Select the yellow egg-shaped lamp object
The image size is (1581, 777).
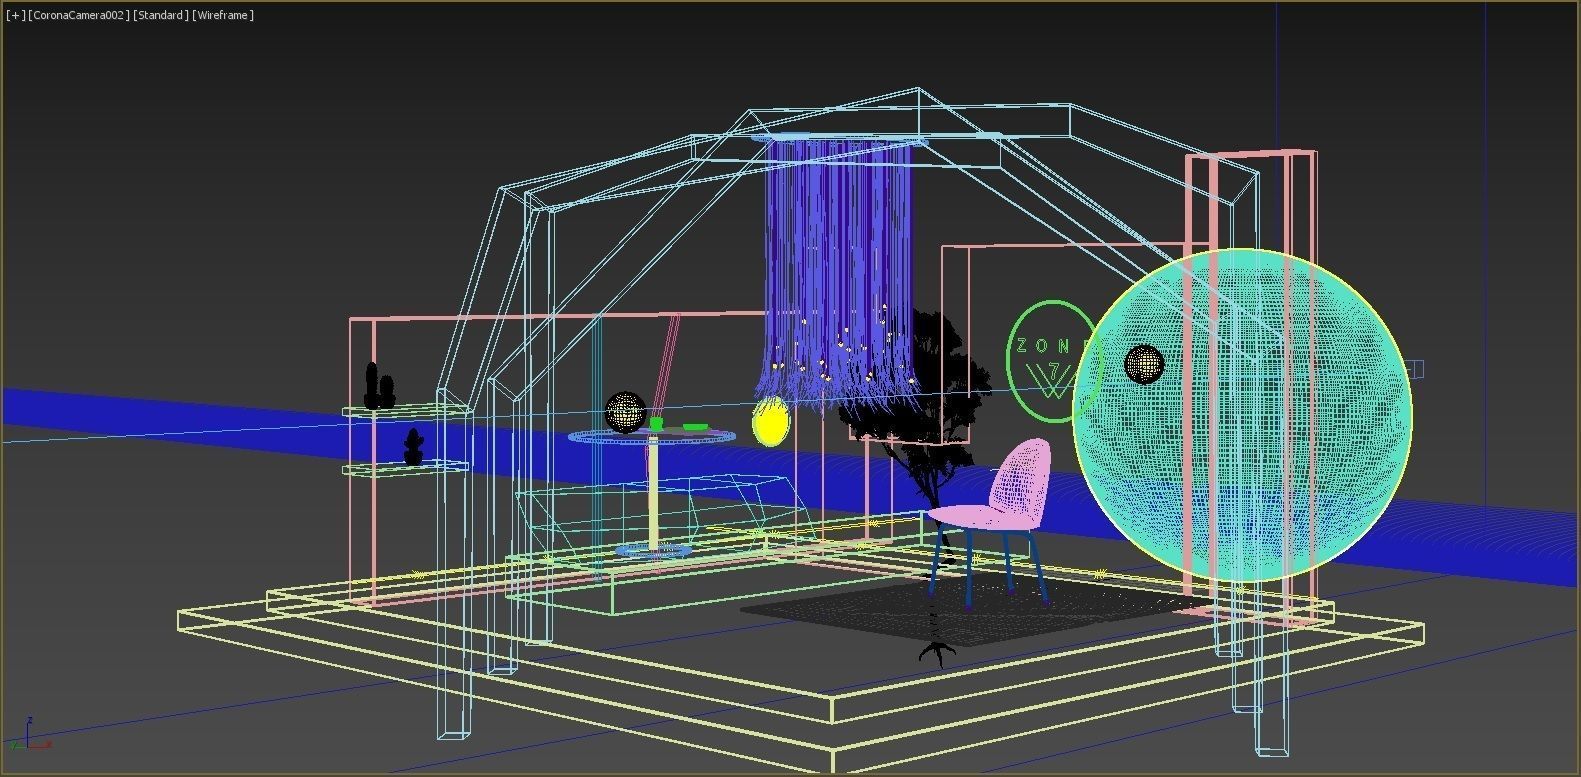click(x=770, y=421)
